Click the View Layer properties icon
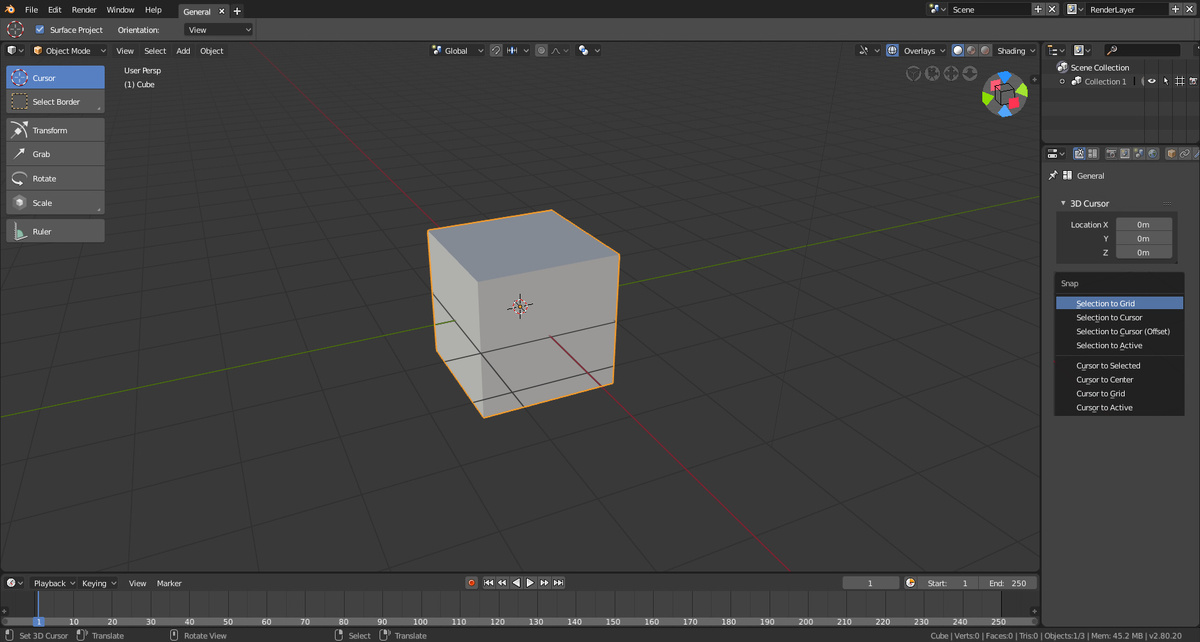 [x=1125, y=153]
